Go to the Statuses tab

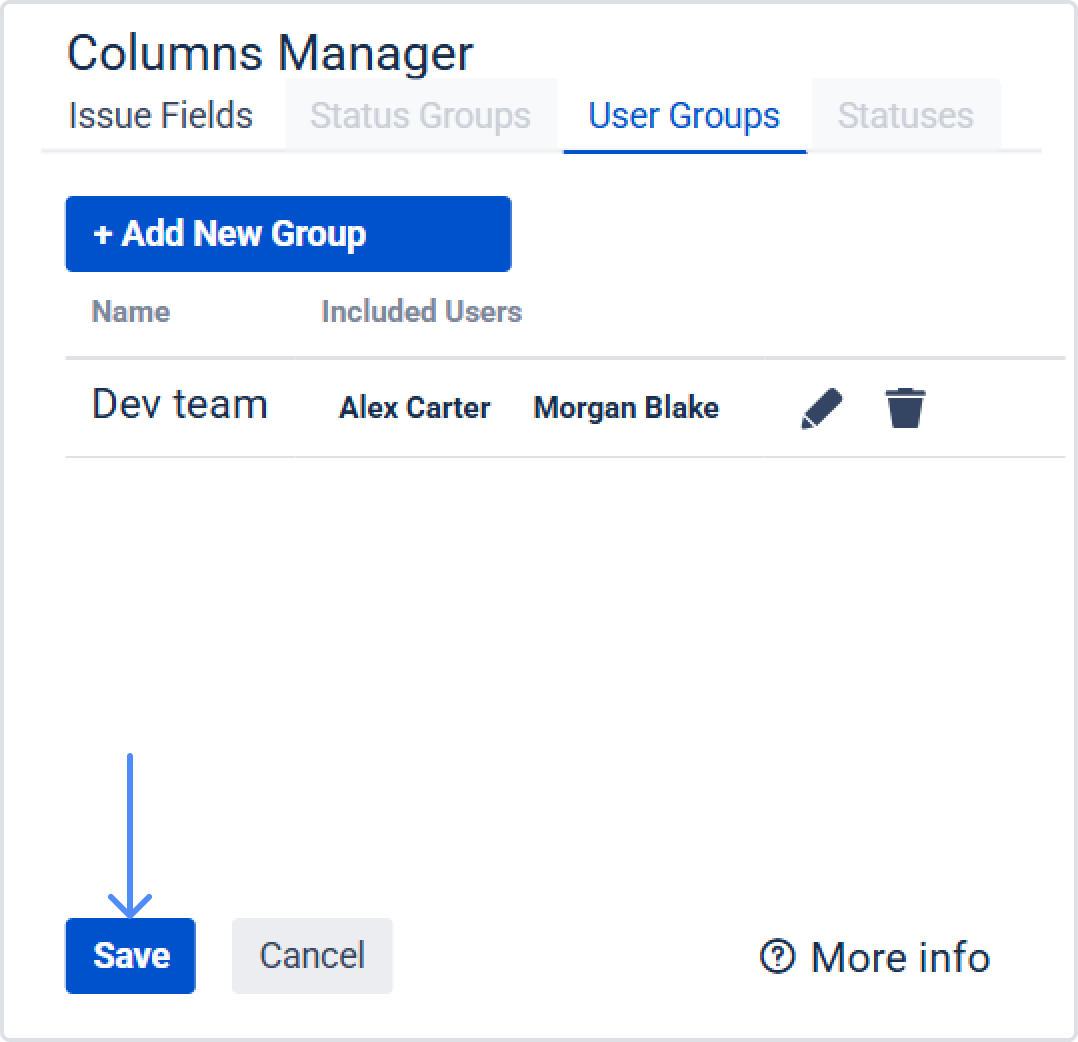(x=905, y=116)
